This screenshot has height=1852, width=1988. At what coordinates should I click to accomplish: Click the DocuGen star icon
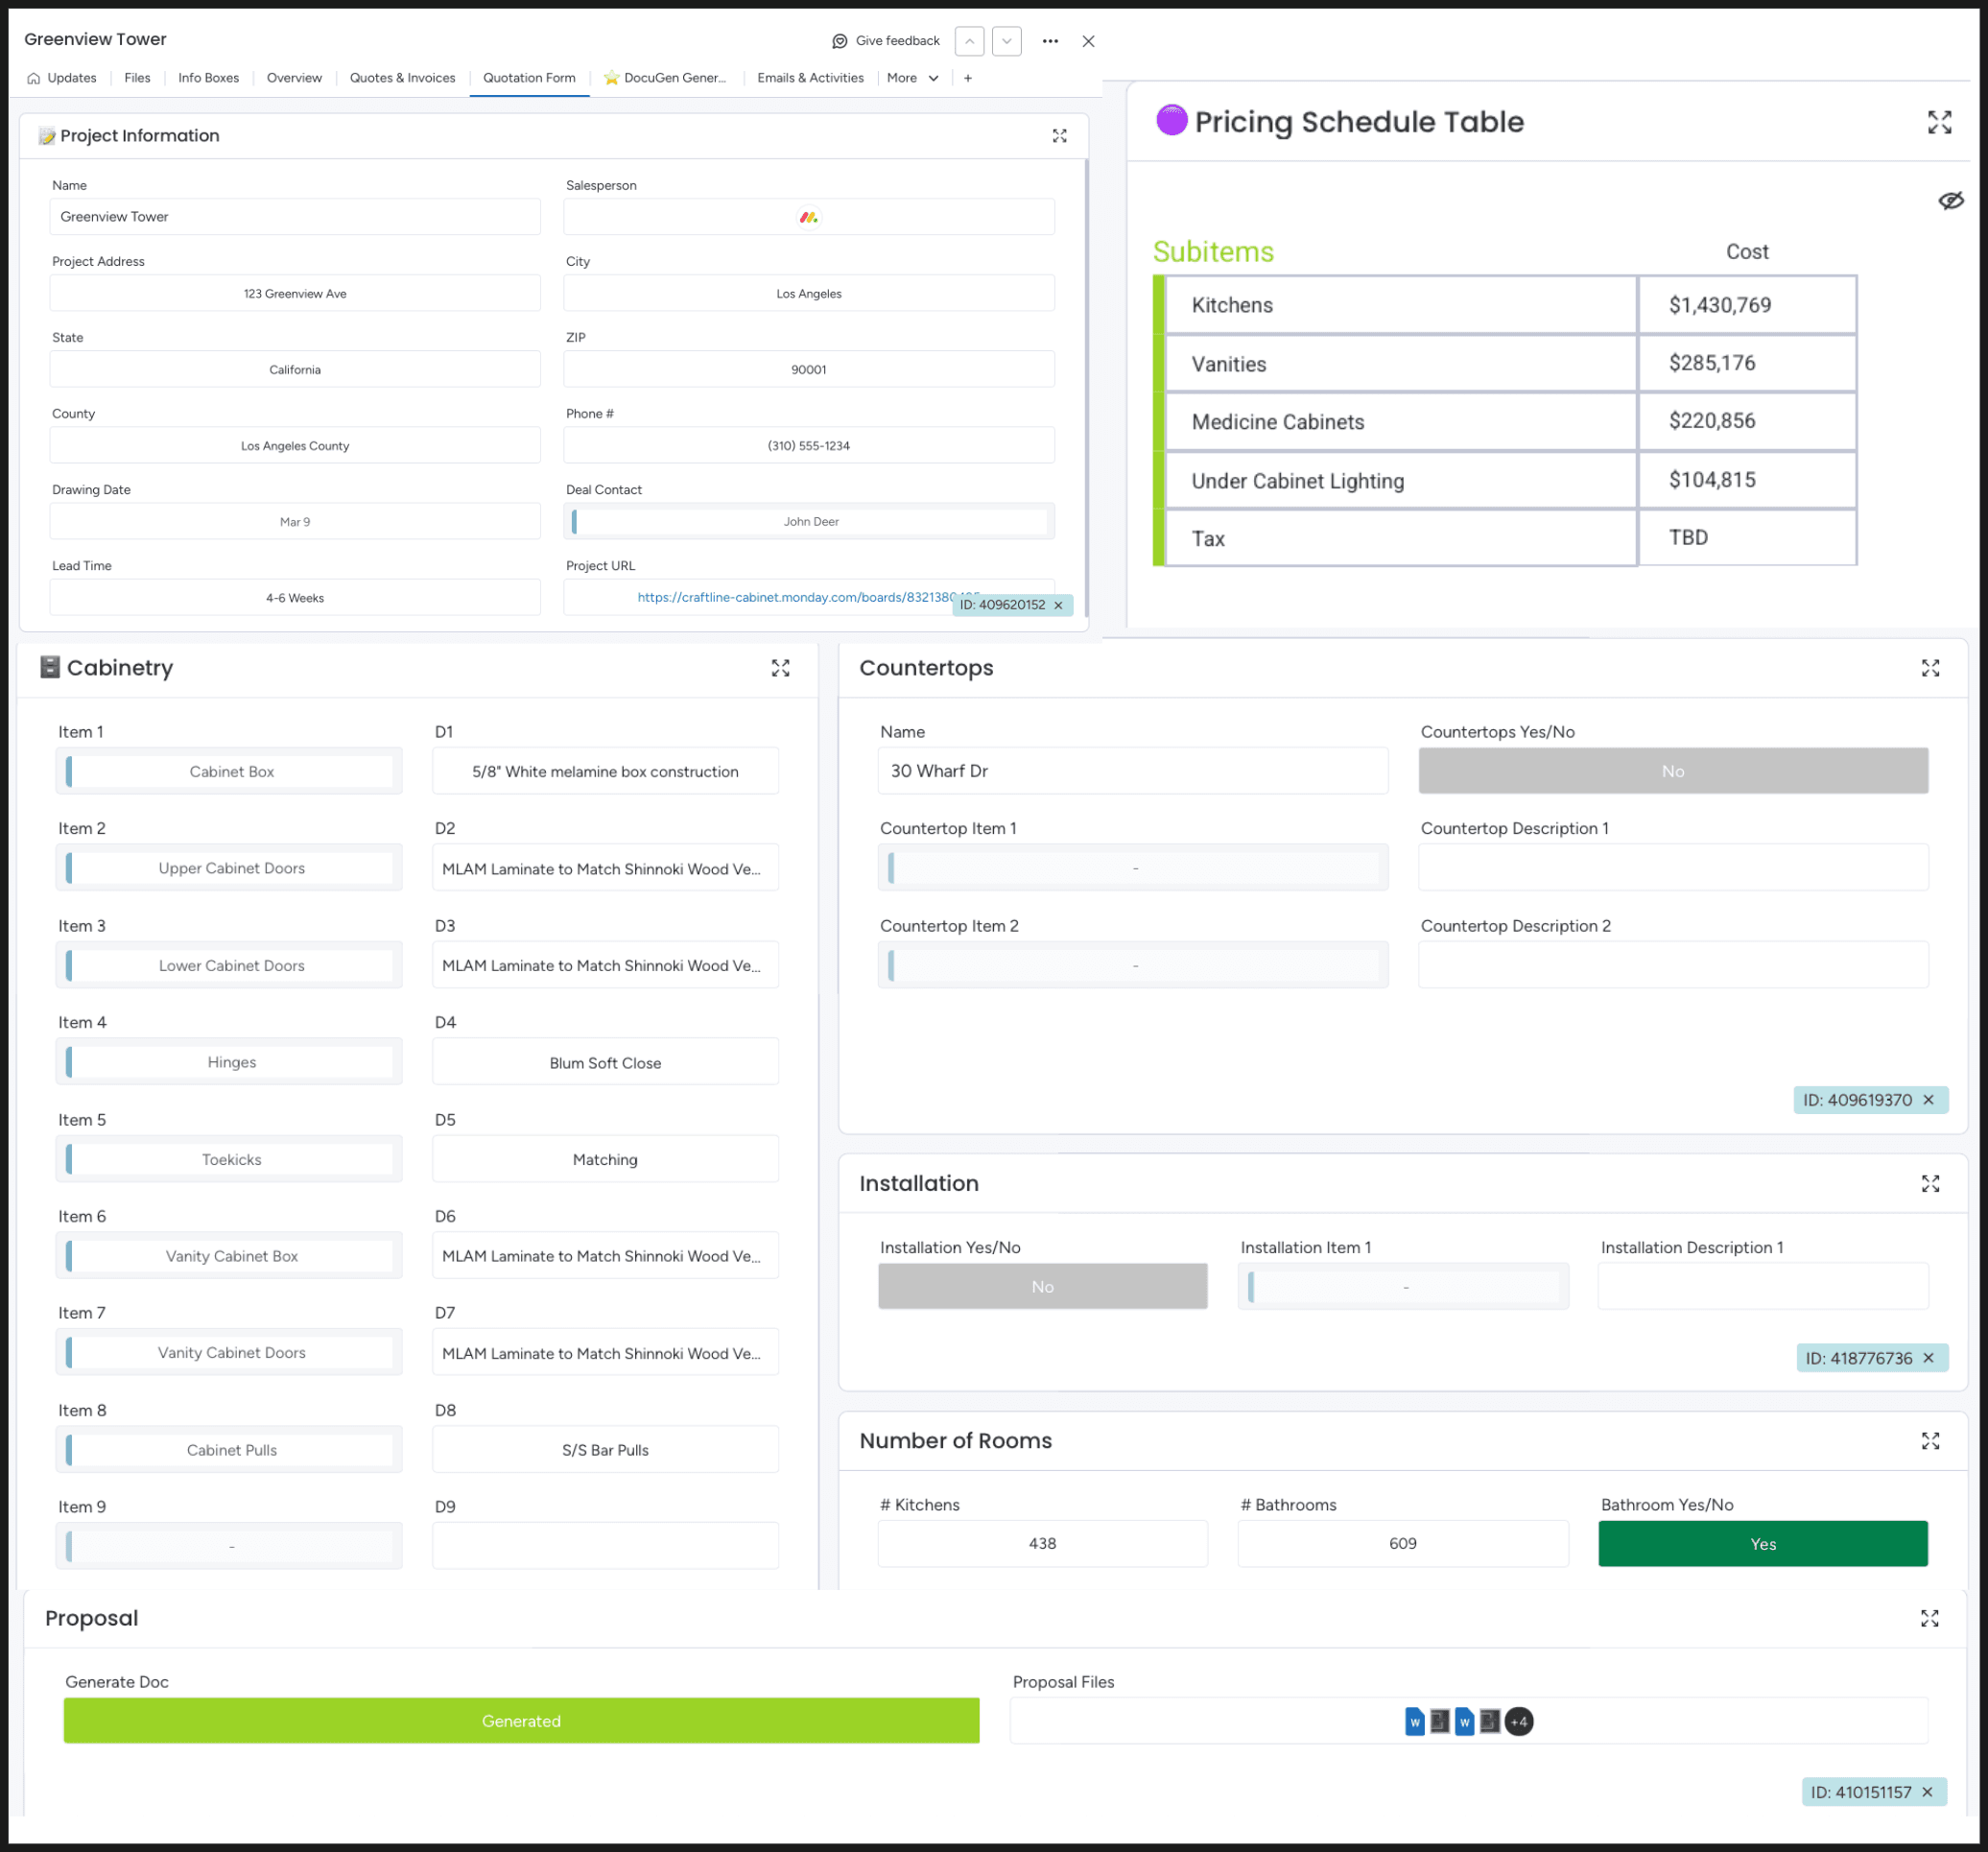(x=610, y=78)
